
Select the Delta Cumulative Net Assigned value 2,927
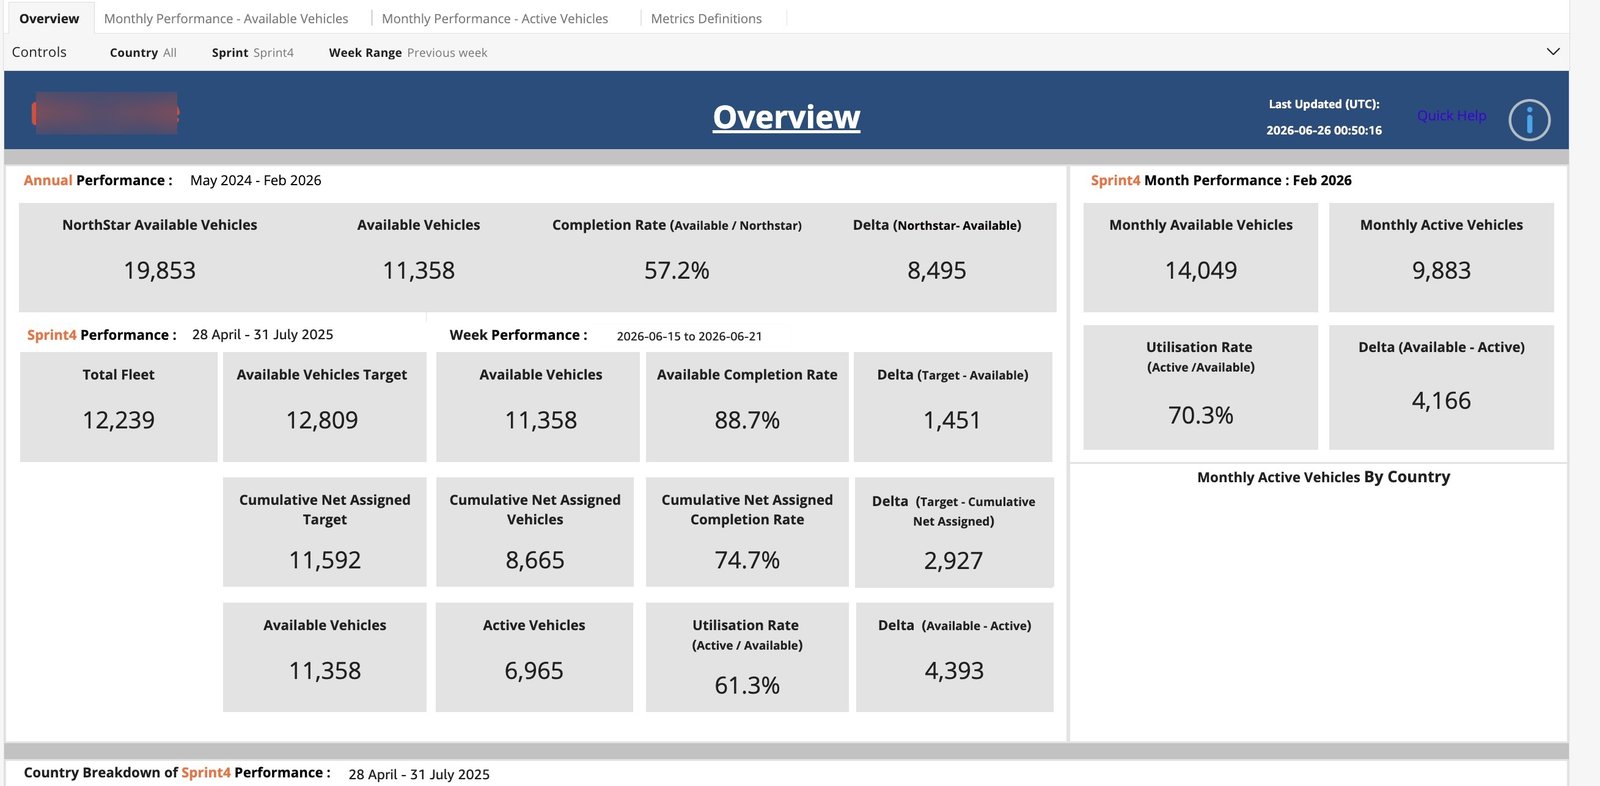(x=954, y=561)
